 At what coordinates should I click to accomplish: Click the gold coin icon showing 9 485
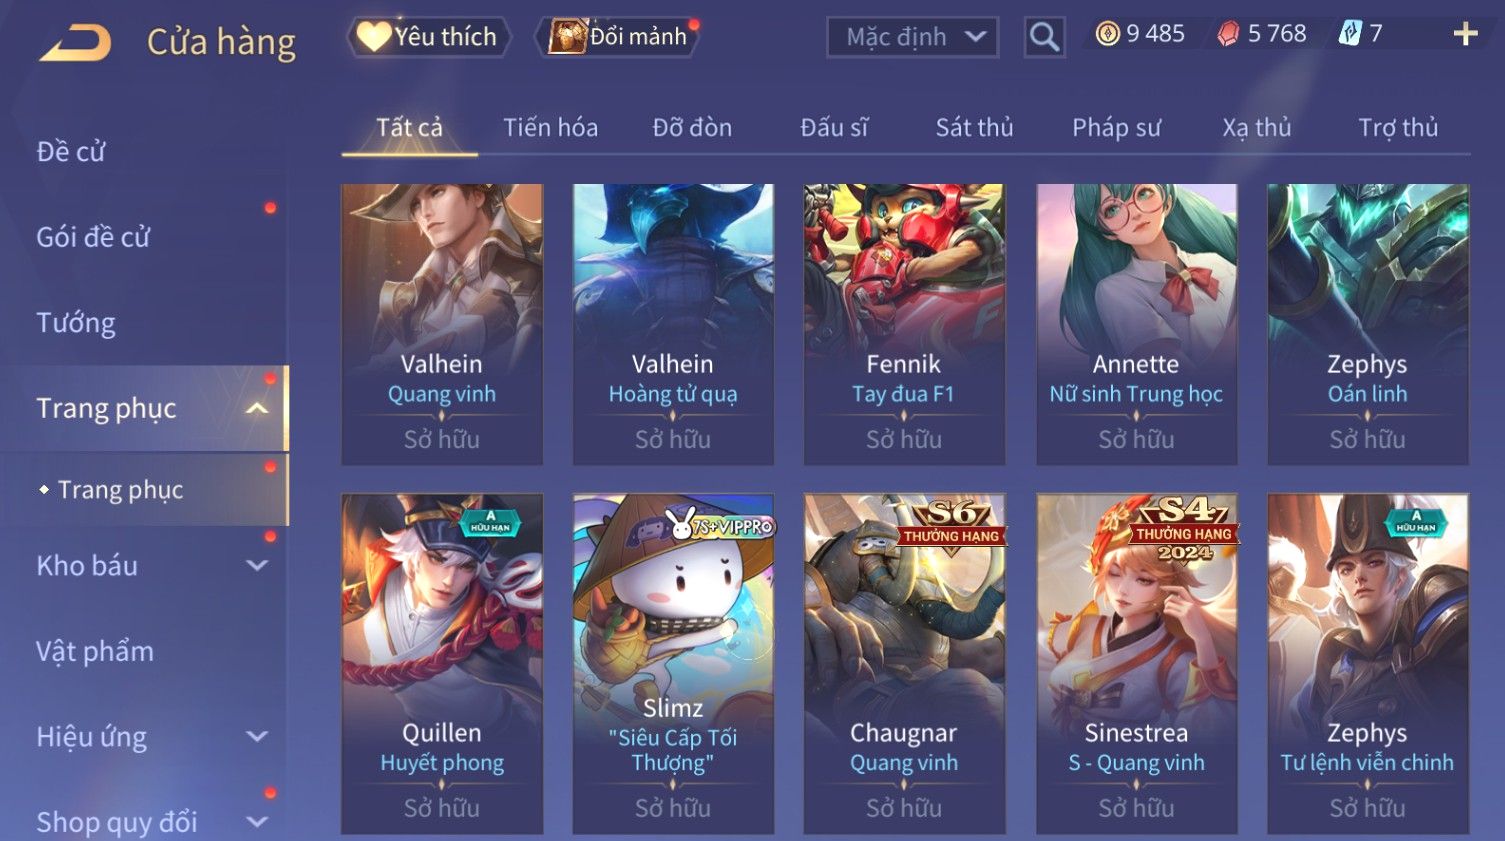click(x=1107, y=34)
